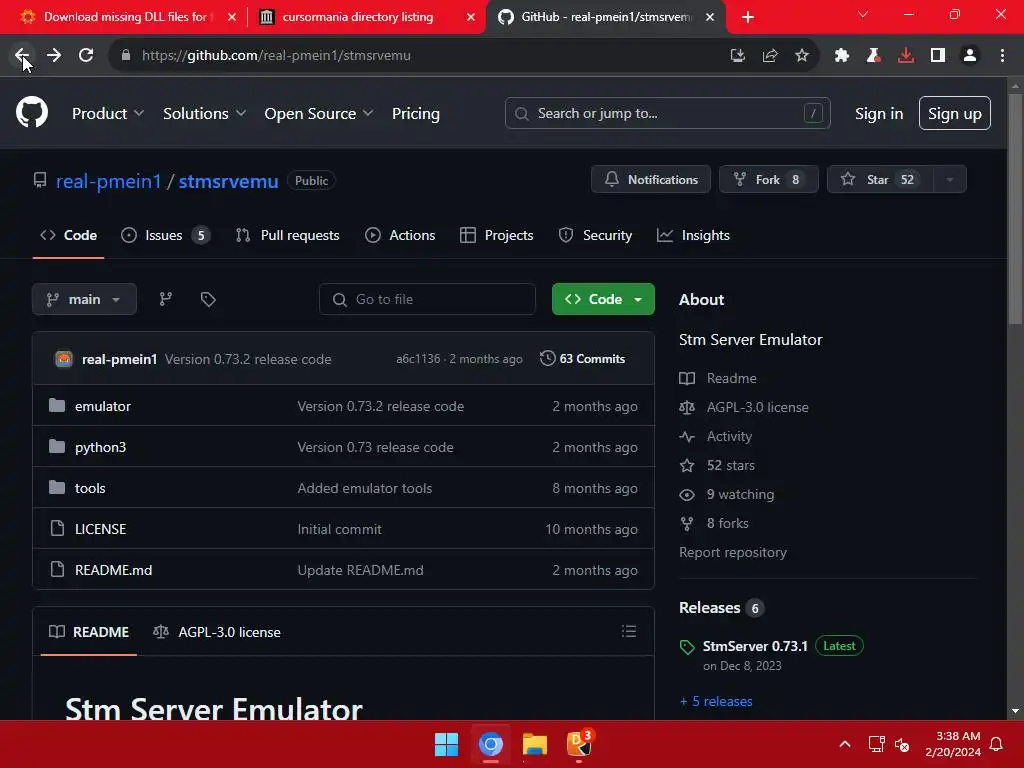The height and width of the screenshot is (768, 1024).
Task: Show hidden tray icons chevron
Action: click(x=844, y=744)
